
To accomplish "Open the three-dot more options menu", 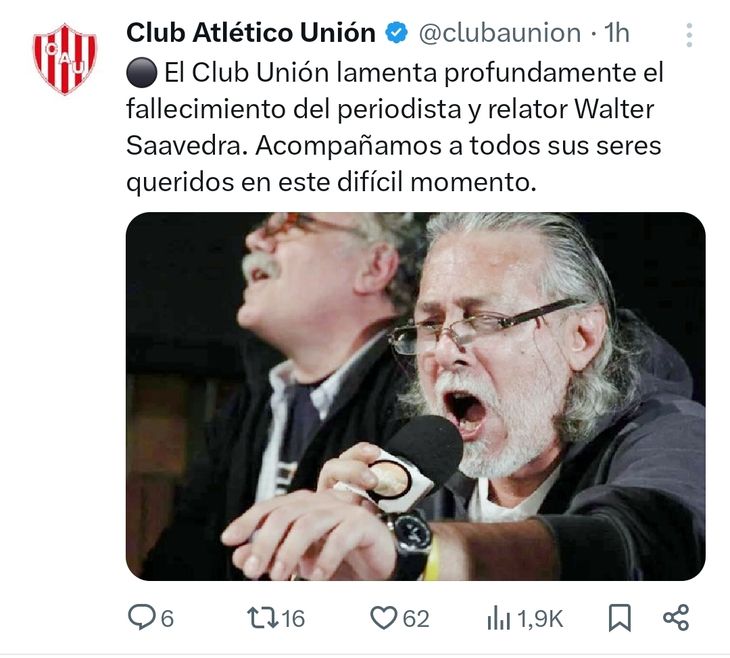I will pos(689,34).
